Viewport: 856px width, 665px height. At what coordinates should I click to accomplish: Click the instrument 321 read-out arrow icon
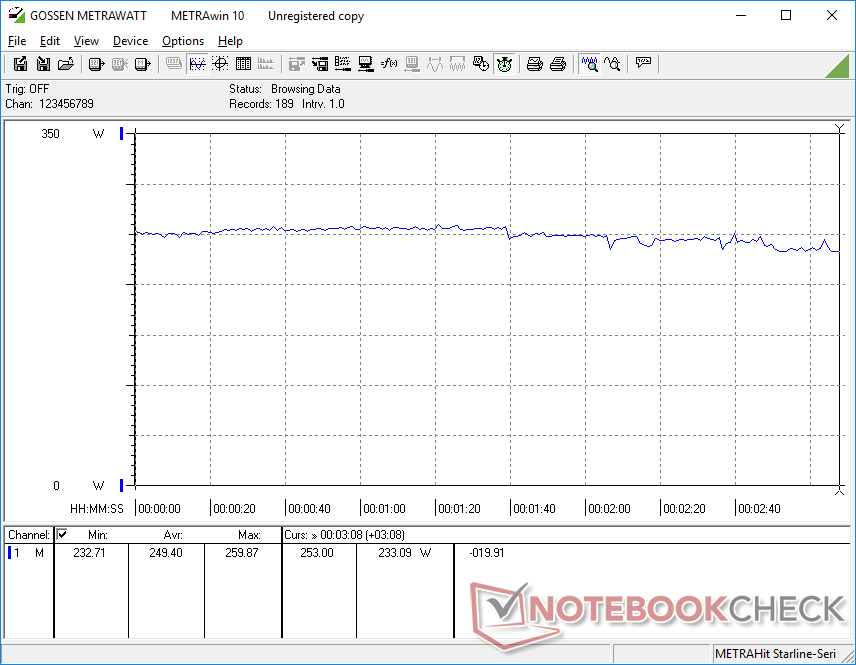pyautogui.click(x=97, y=64)
